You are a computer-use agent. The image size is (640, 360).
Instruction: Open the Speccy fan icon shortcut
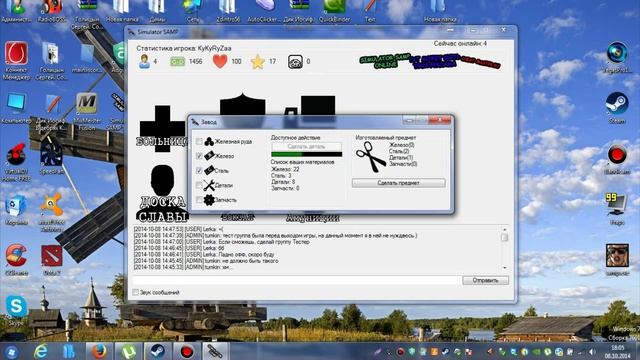tap(51, 157)
